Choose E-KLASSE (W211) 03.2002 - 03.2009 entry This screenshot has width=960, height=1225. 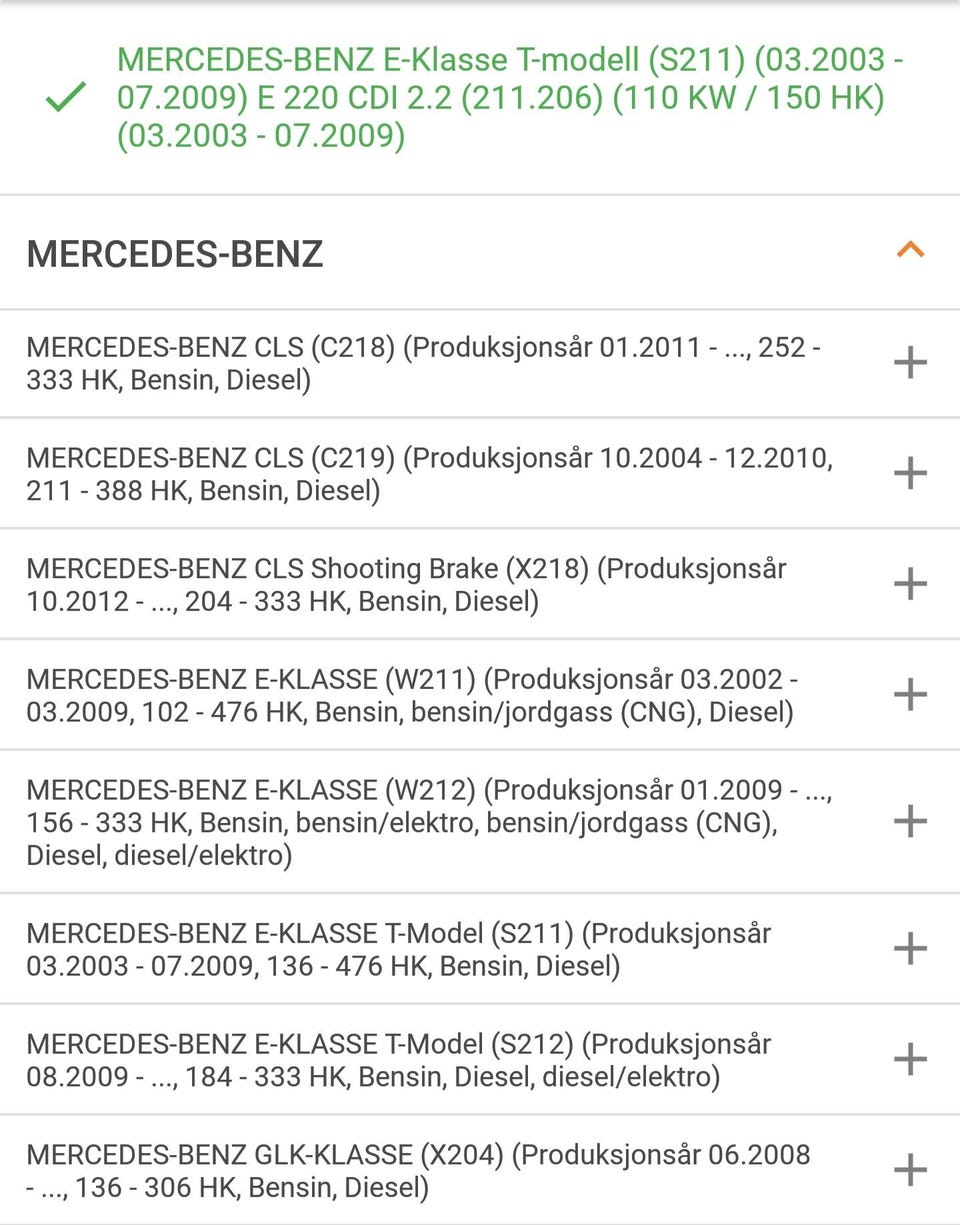pos(412,695)
